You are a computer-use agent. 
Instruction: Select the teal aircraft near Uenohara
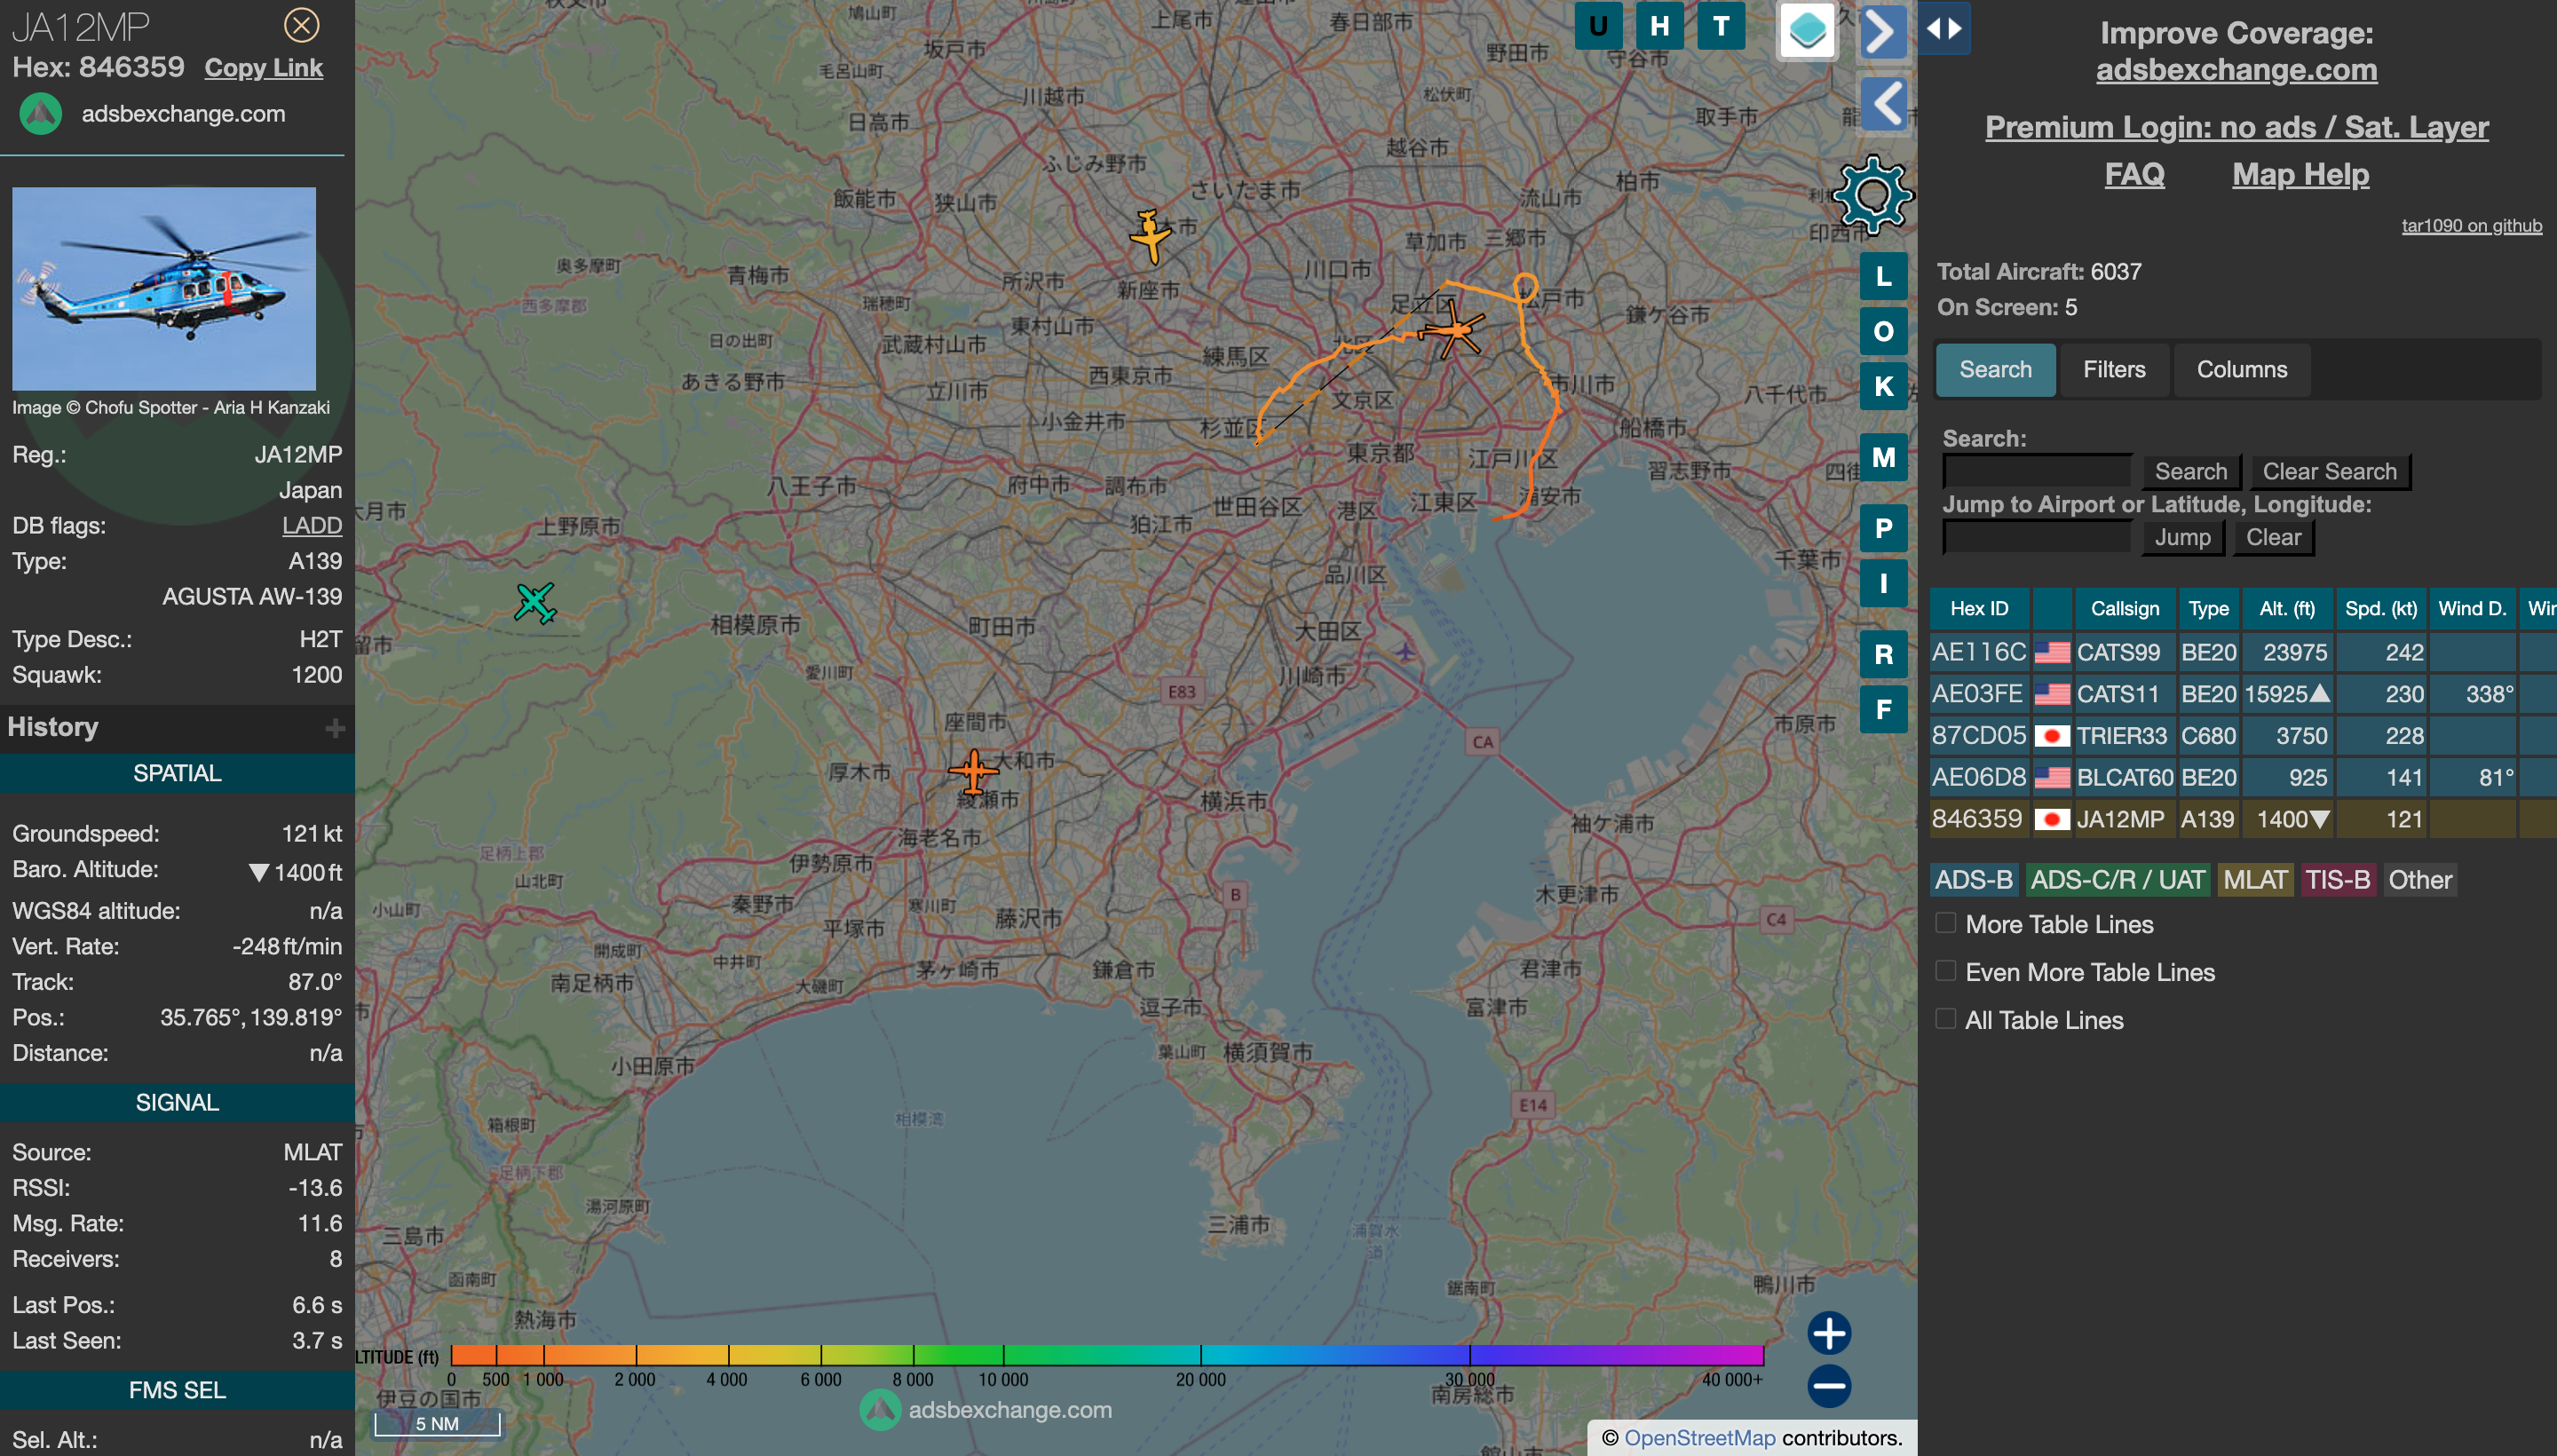click(x=535, y=603)
